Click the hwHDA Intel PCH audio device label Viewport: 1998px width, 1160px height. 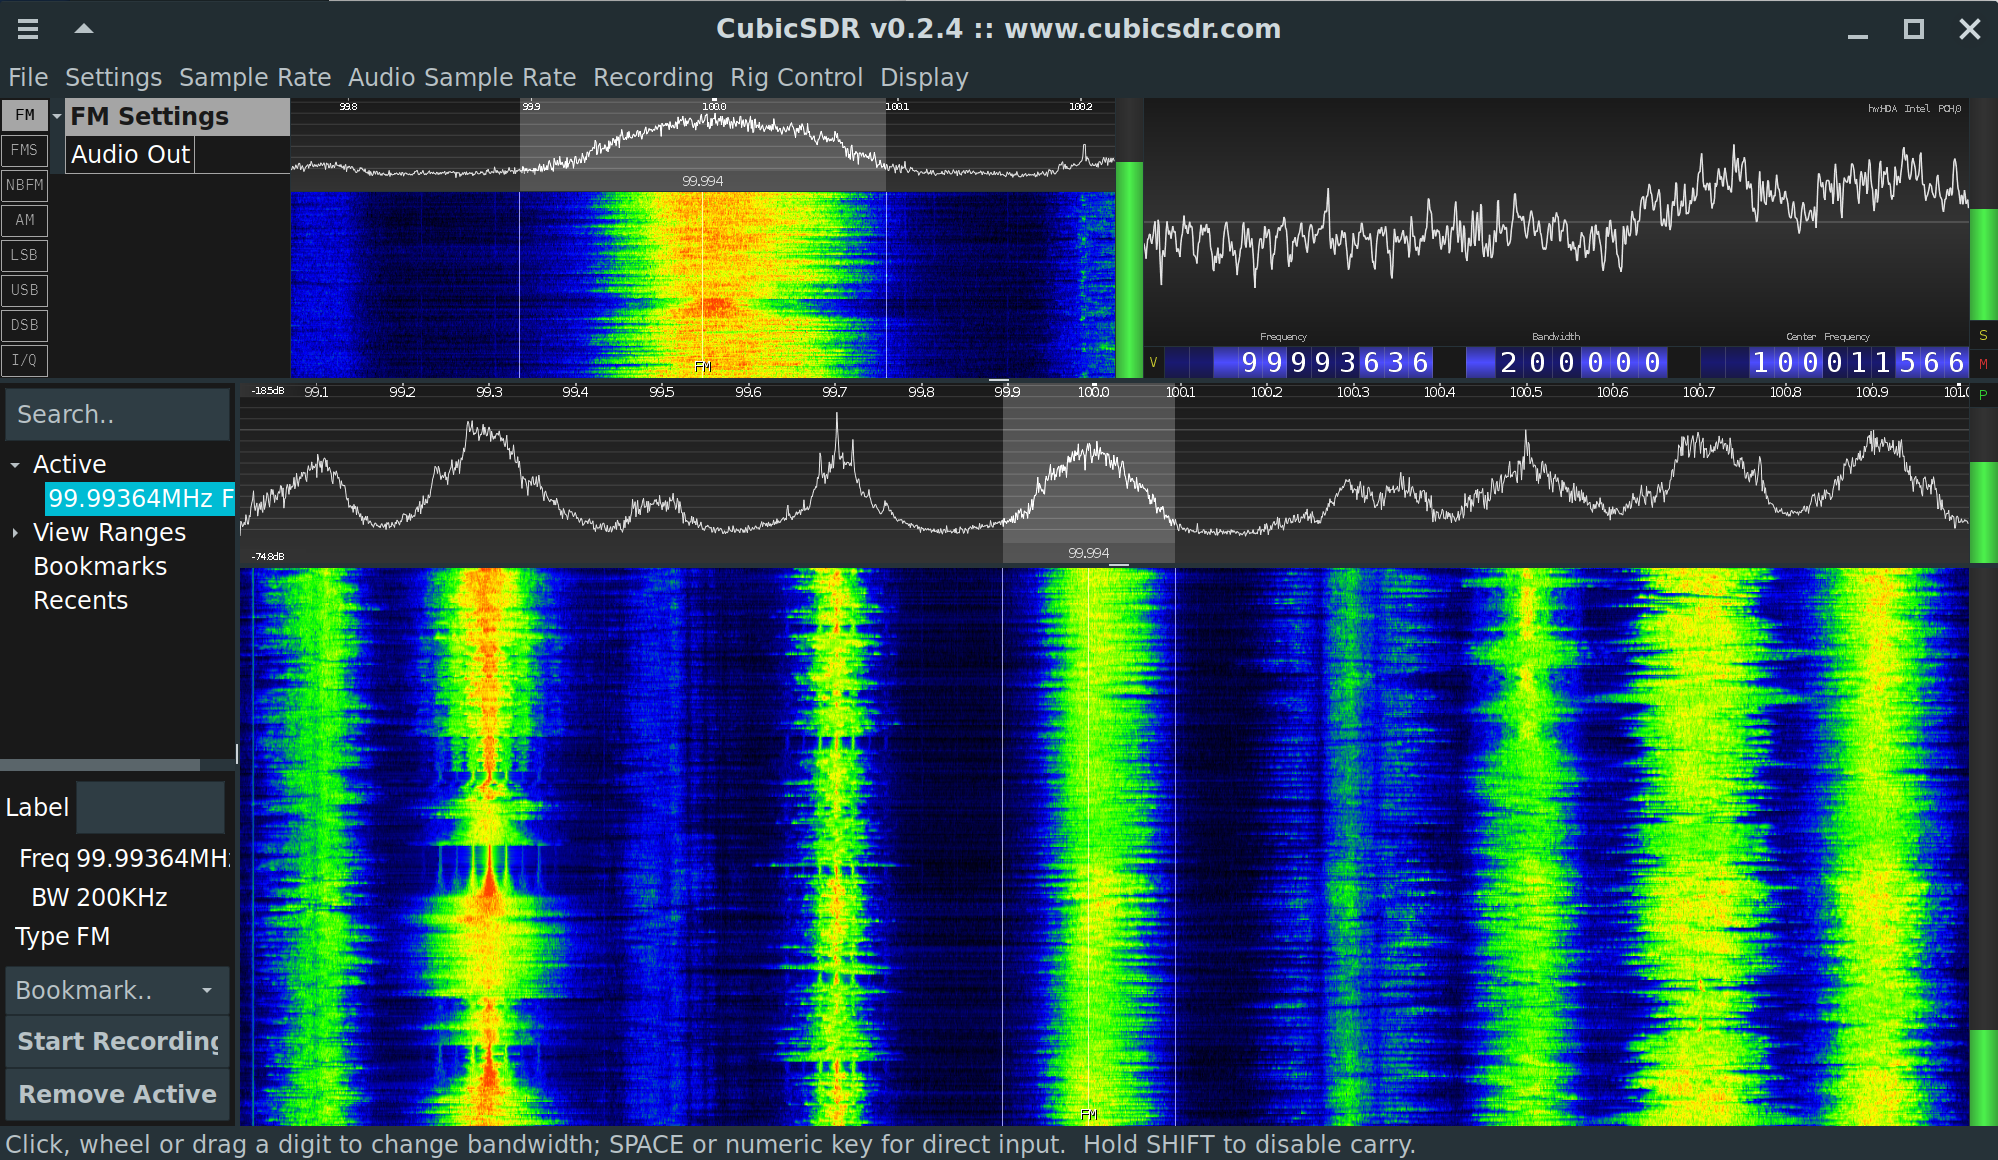[1914, 109]
